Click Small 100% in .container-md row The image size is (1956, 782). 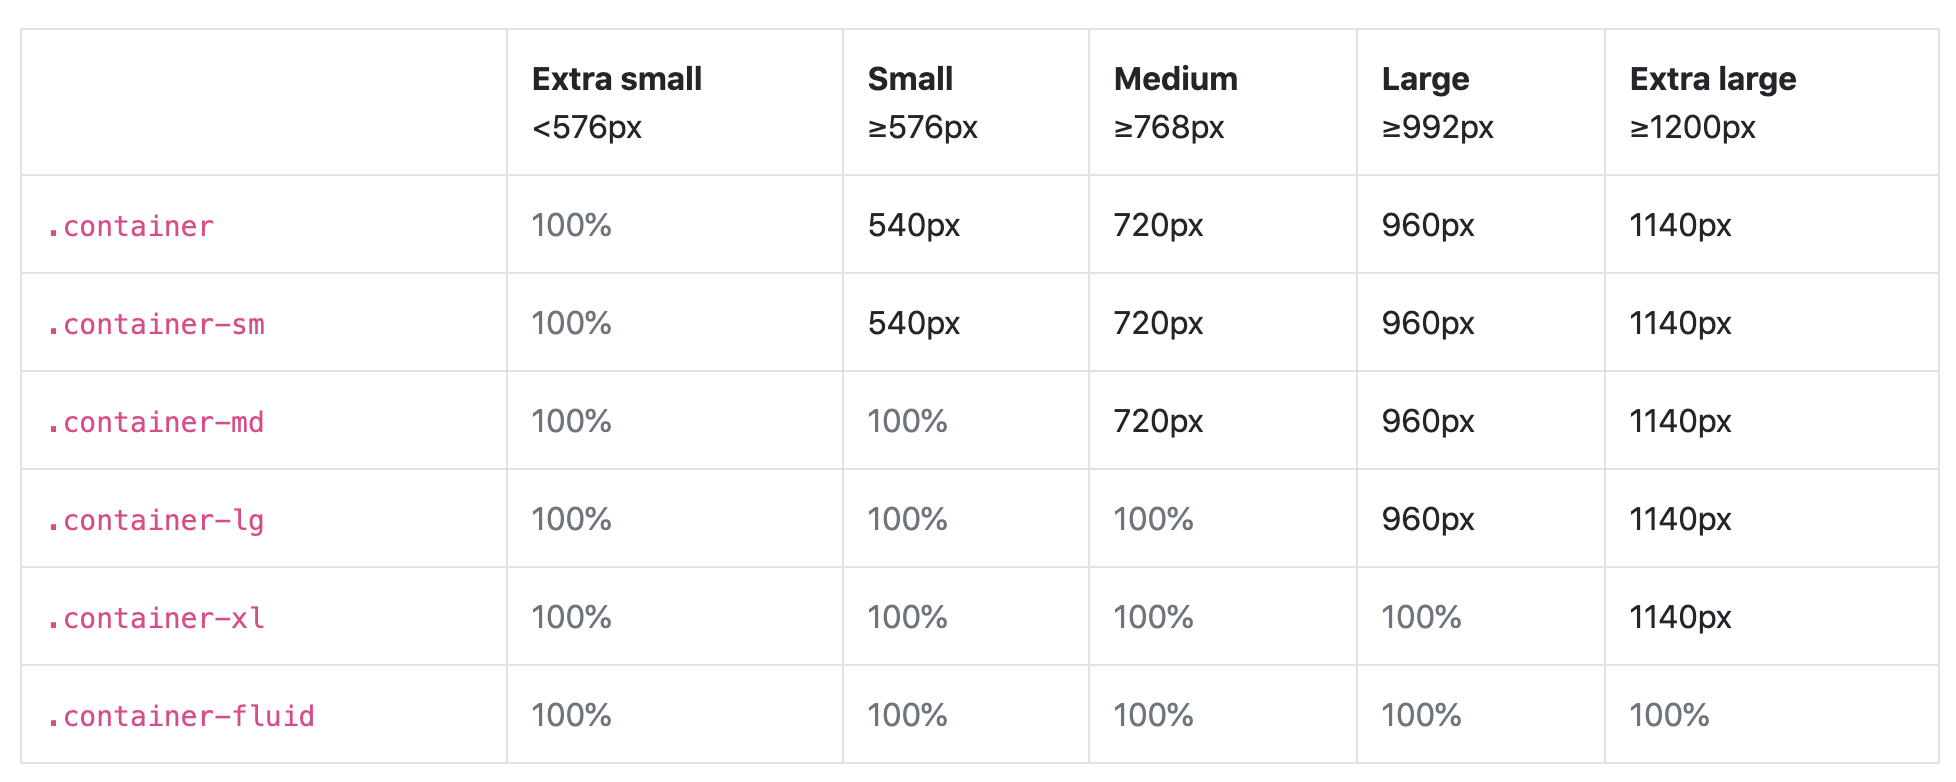click(x=907, y=421)
